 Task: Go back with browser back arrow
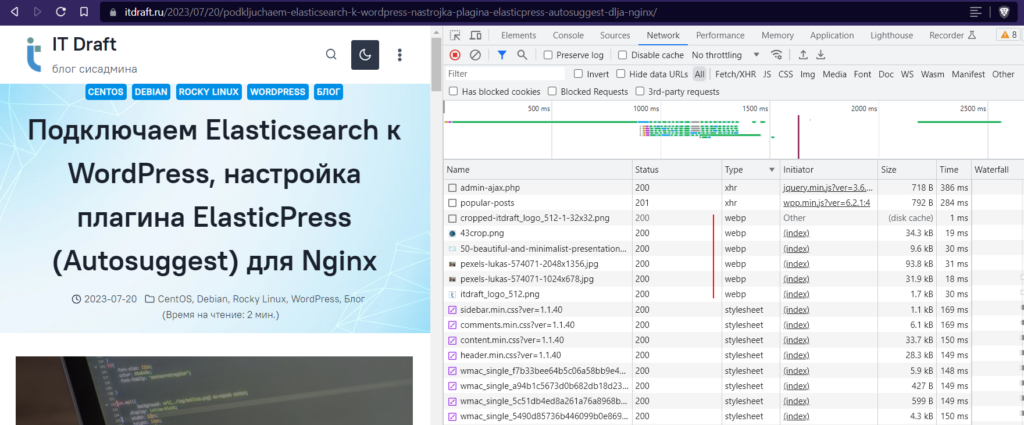(x=15, y=12)
